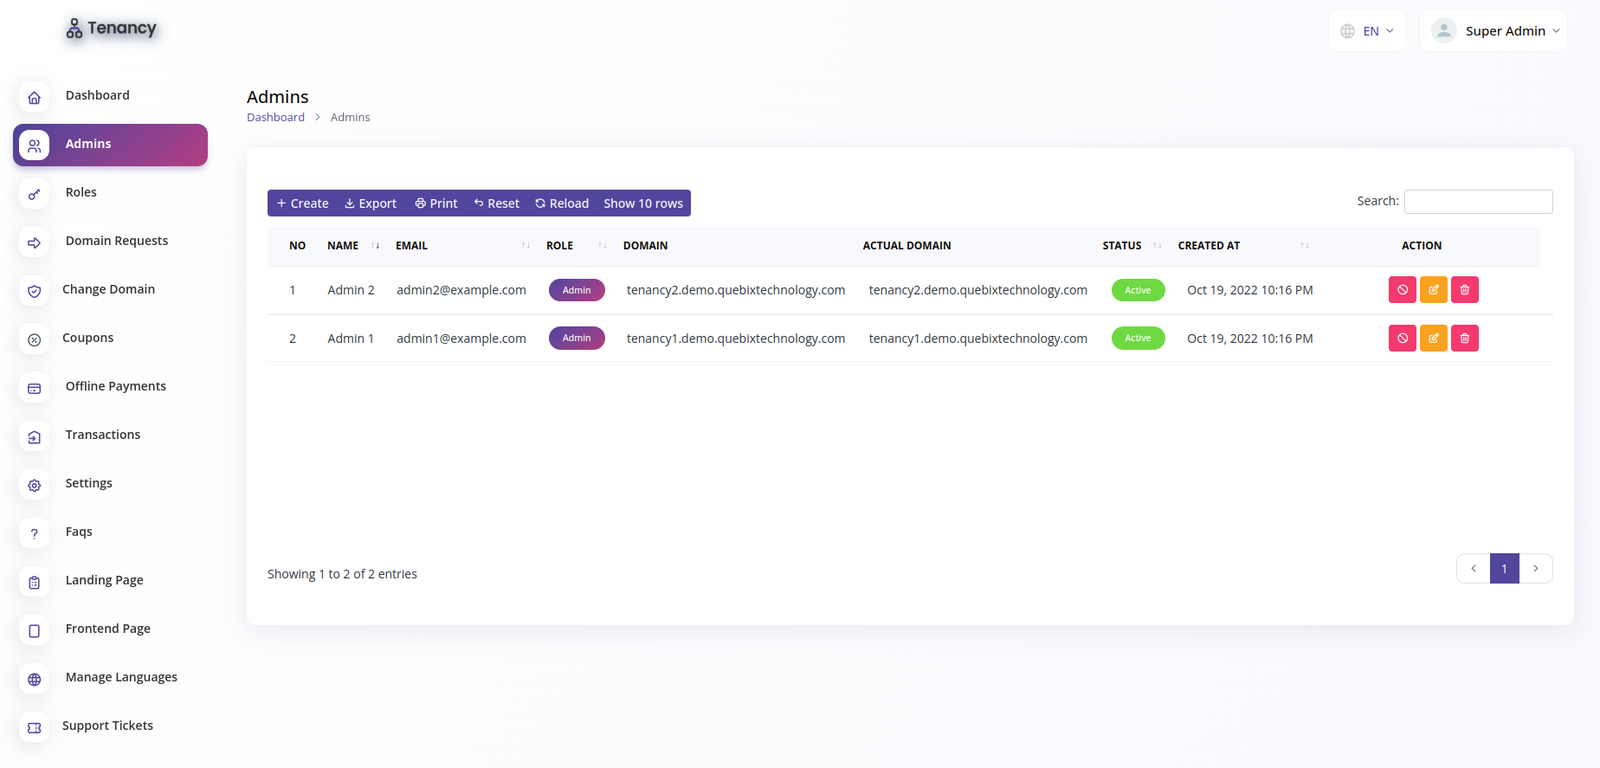Toggle the Active status badge for Admin 1
This screenshot has width=1600, height=768.
pyautogui.click(x=1137, y=338)
